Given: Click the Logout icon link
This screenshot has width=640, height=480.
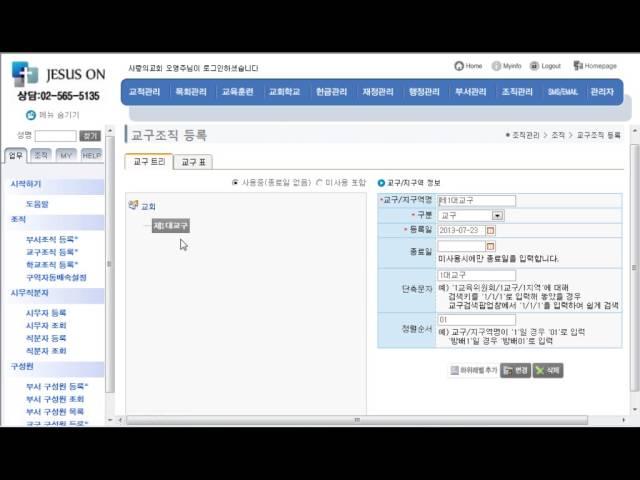Looking at the screenshot, I should coord(534,66).
